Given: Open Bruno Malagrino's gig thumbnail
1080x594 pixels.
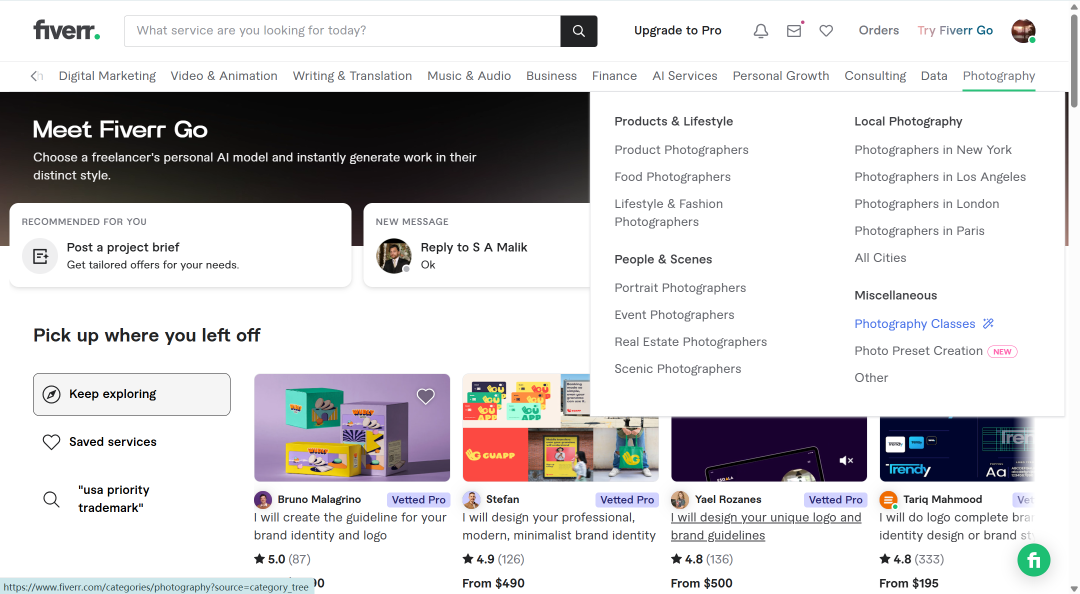Looking at the screenshot, I should click(352, 427).
